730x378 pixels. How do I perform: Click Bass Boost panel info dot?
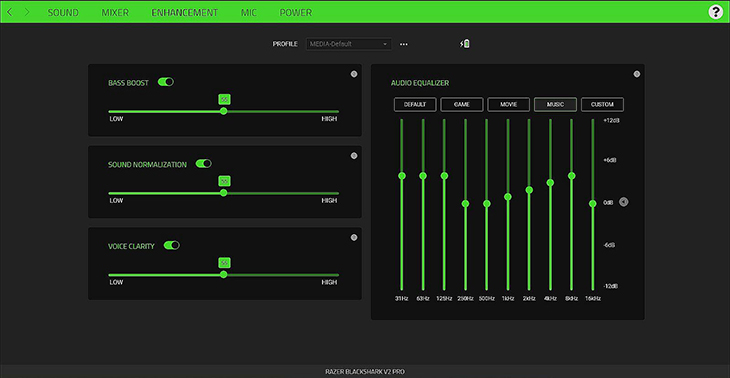coord(354,74)
